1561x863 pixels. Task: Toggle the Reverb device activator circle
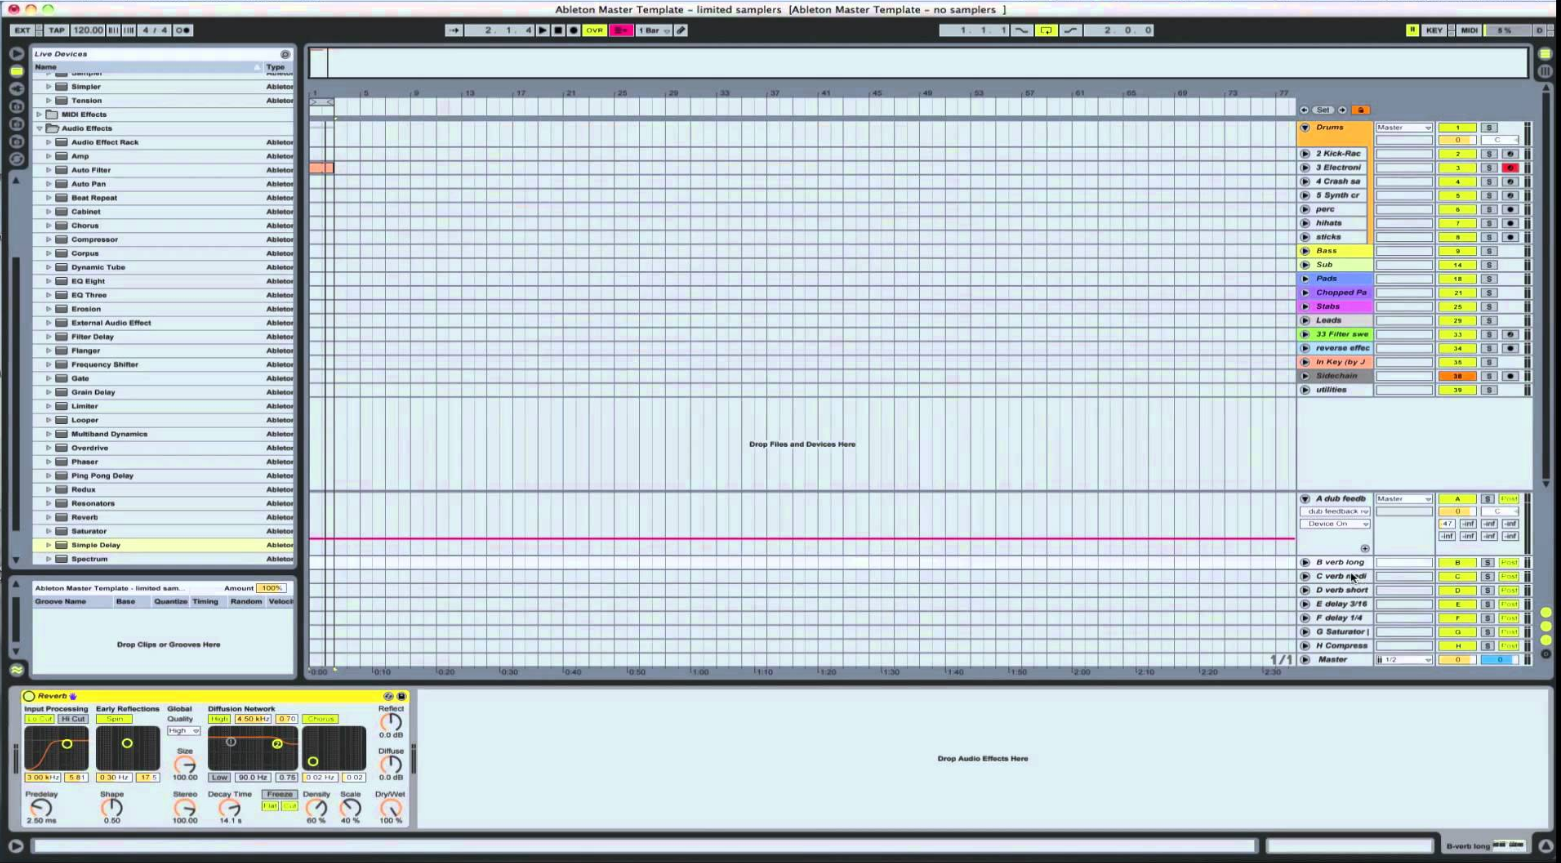click(x=29, y=696)
